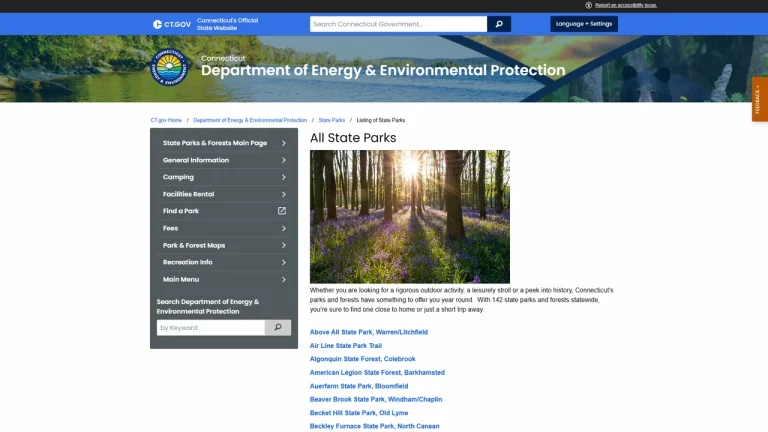Click the Connecticut Government search magnifier button
Viewport: 768px width, 432px height.
[499, 24]
